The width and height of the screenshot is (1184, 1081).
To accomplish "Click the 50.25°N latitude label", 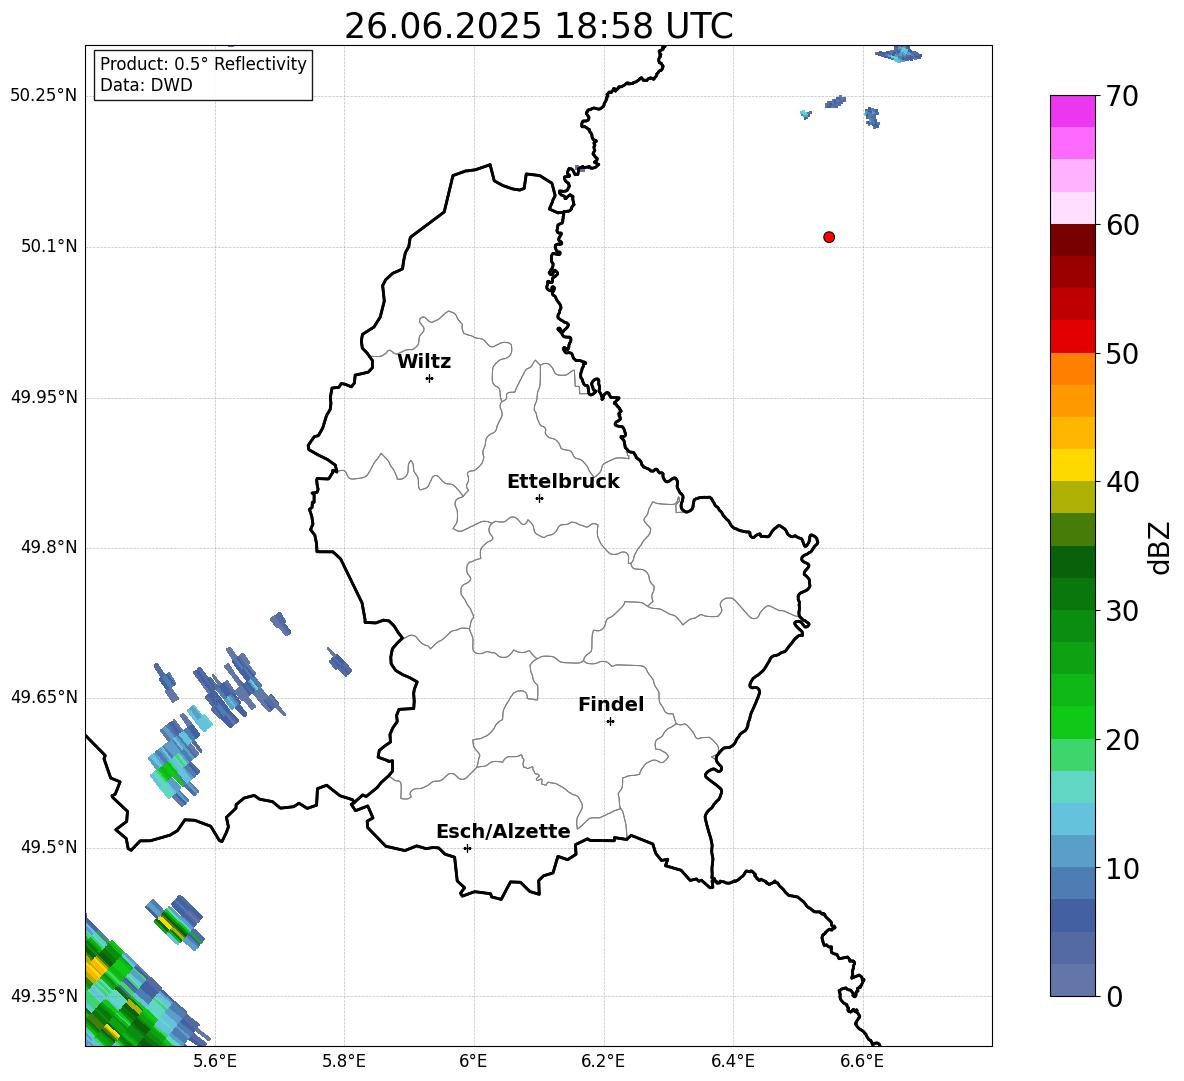I will tap(44, 96).
